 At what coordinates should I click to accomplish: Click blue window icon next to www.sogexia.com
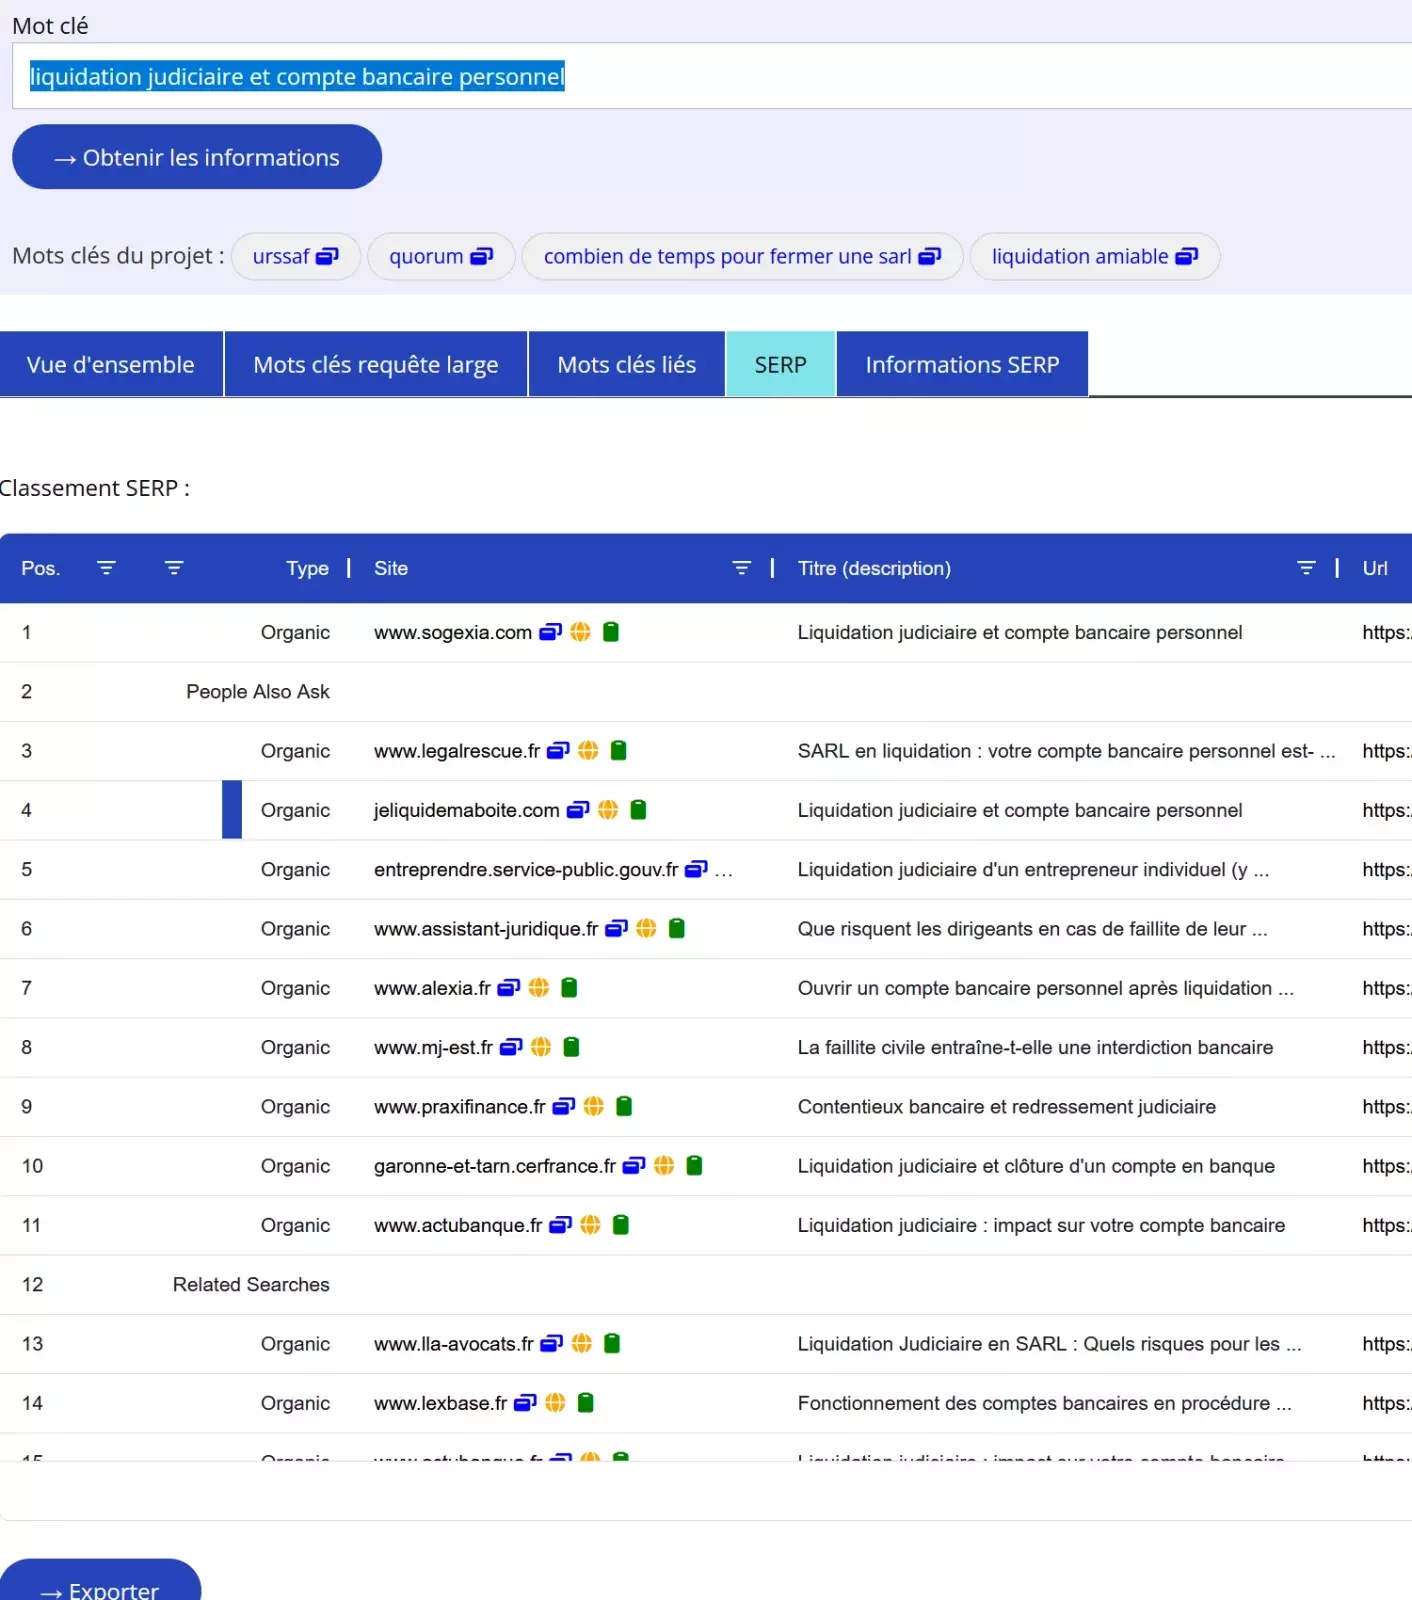550,632
